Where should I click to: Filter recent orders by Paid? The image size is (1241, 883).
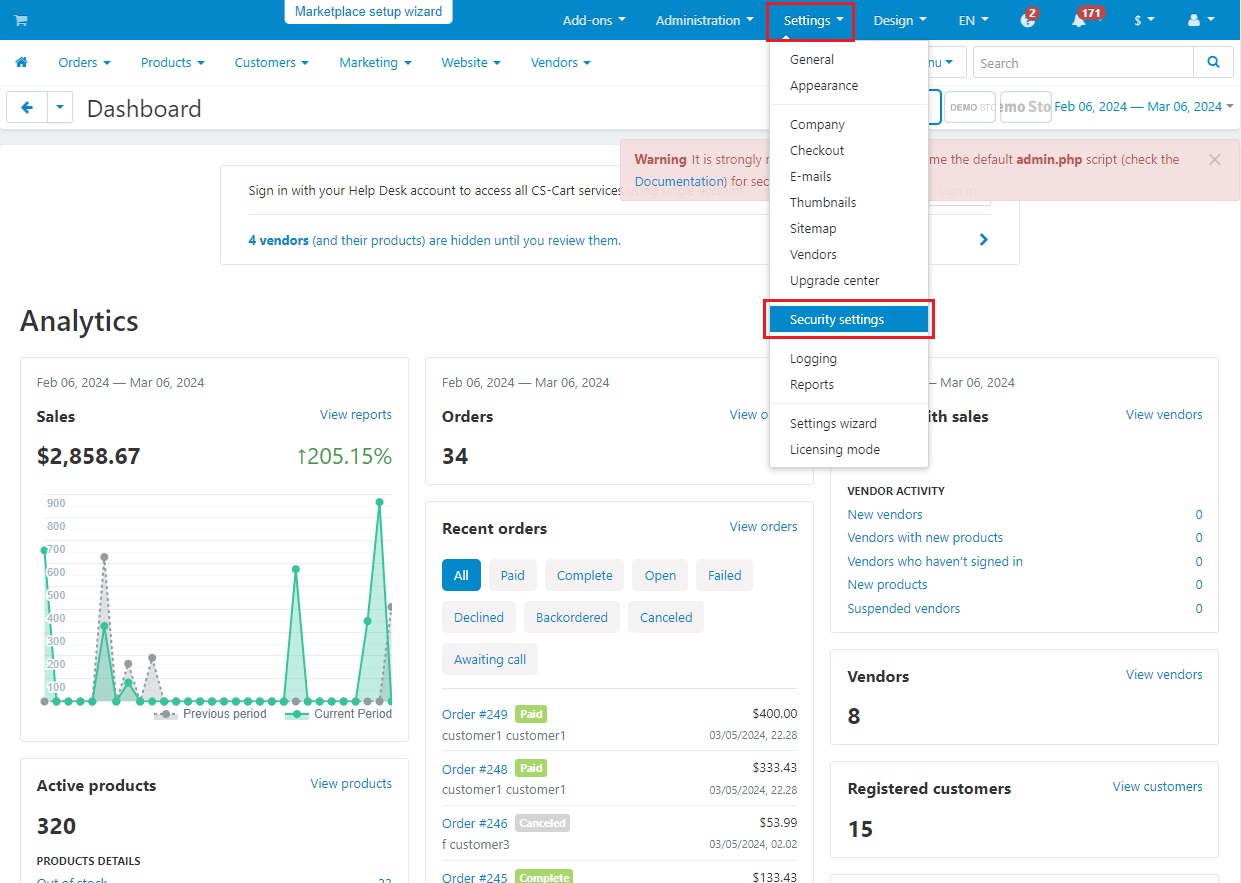click(x=513, y=575)
